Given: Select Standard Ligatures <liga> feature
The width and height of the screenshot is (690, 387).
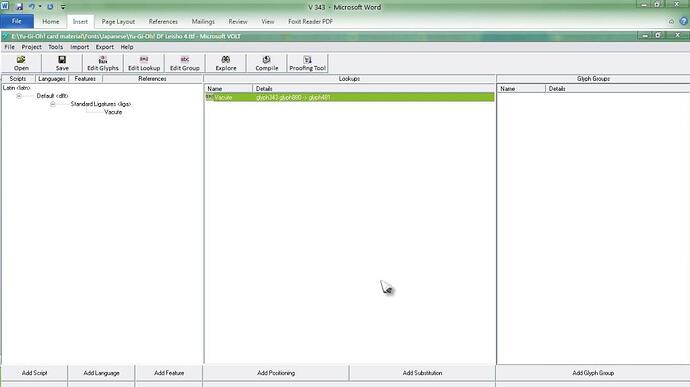Looking at the screenshot, I should [101, 104].
